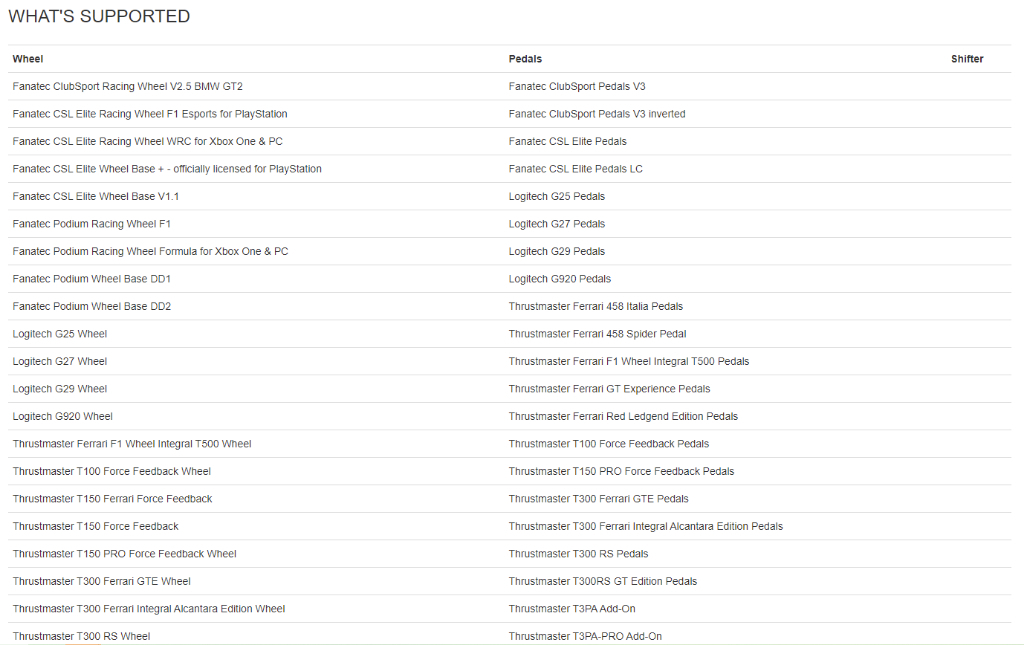Click the Shifter column header
This screenshot has width=1024, height=645.
pos(967,59)
